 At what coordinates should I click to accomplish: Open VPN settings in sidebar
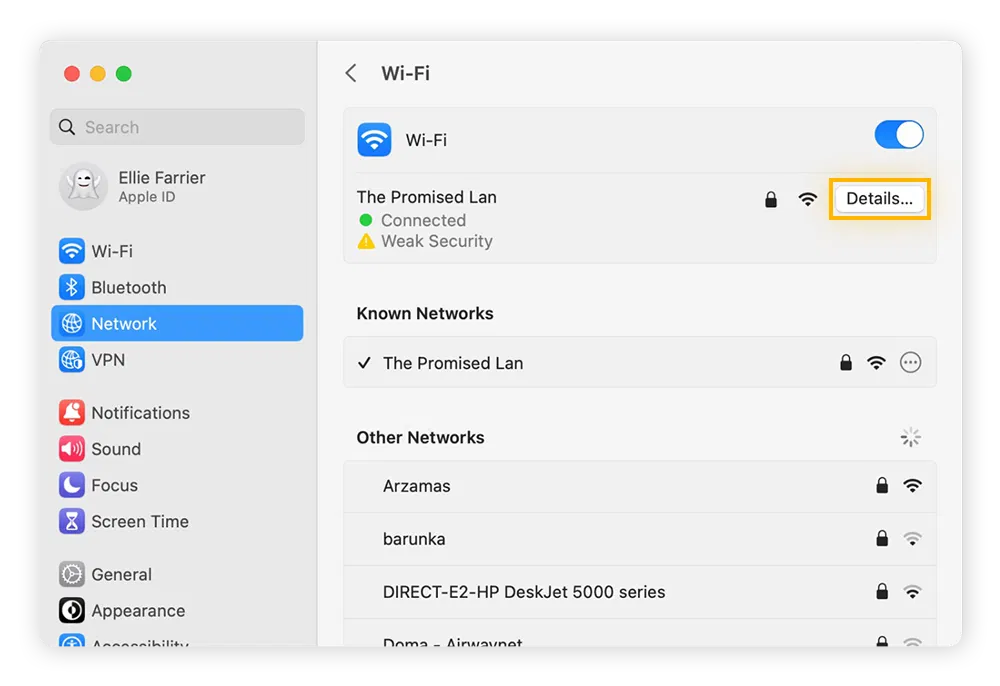(177, 360)
